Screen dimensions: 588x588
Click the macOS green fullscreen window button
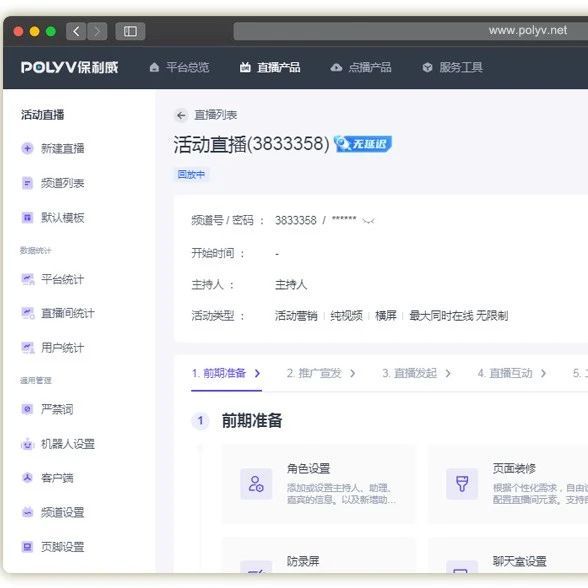[x=51, y=32]
